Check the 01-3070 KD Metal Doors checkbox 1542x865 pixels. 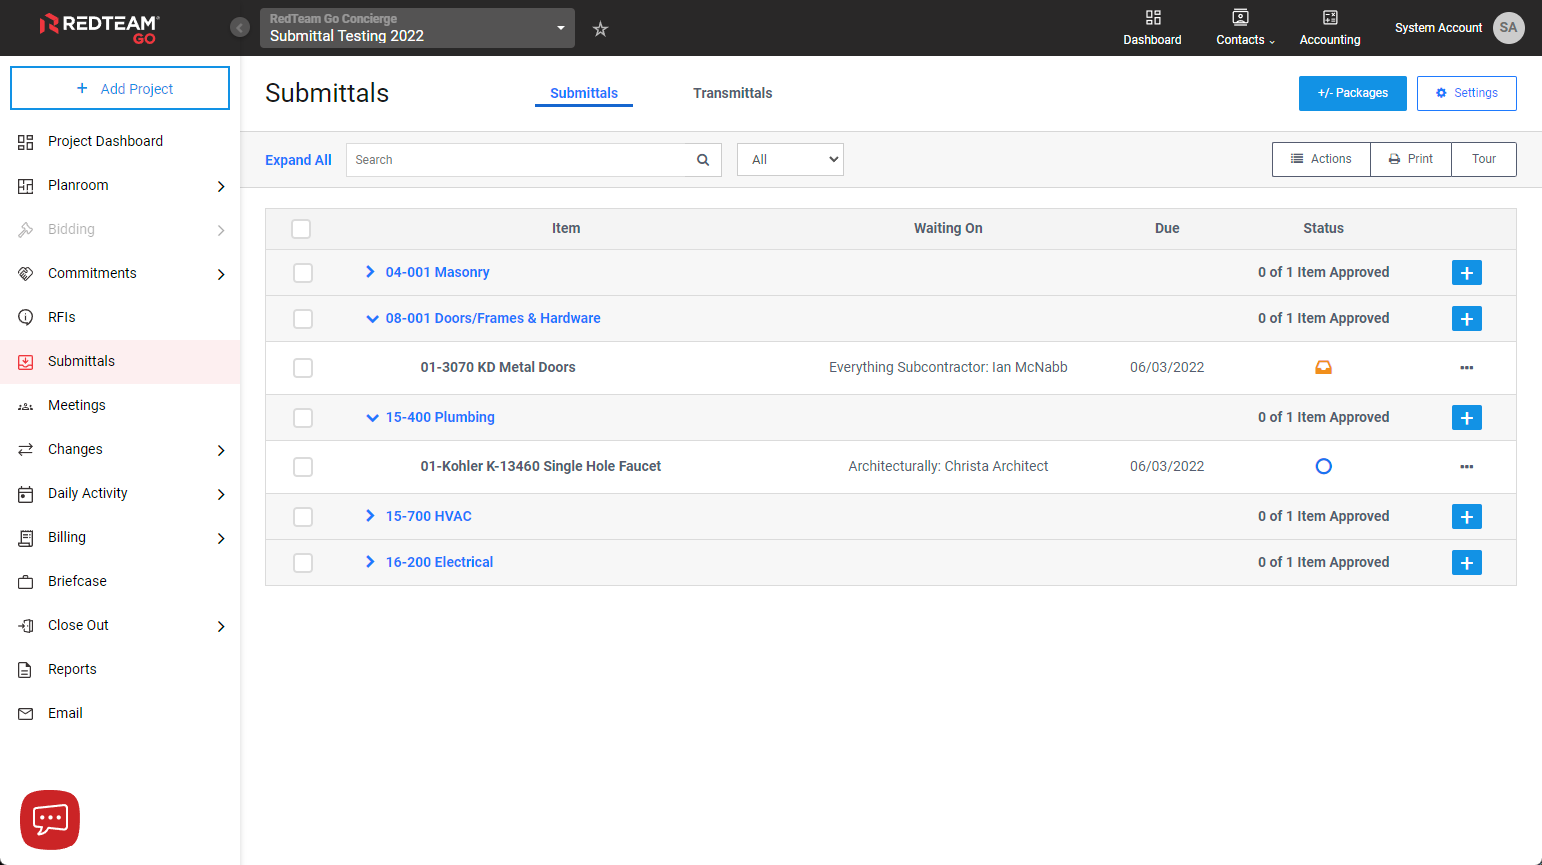[303, 368]
